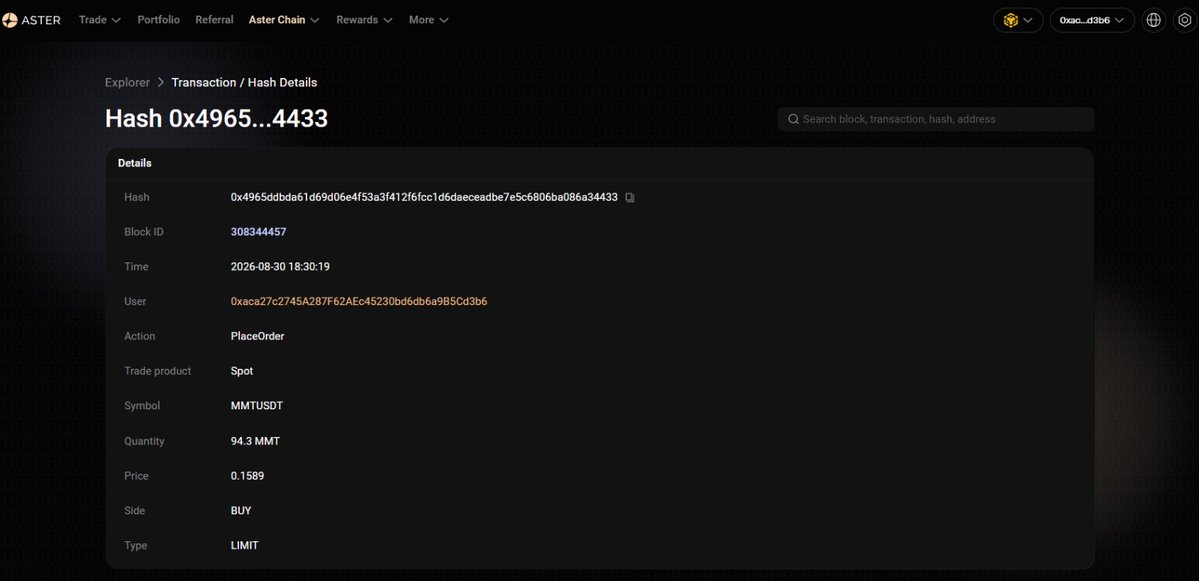The width and height of the screenshot is (1199, 581).
Task: Click the PlaceOrder action value
Action: coord(258,336)
